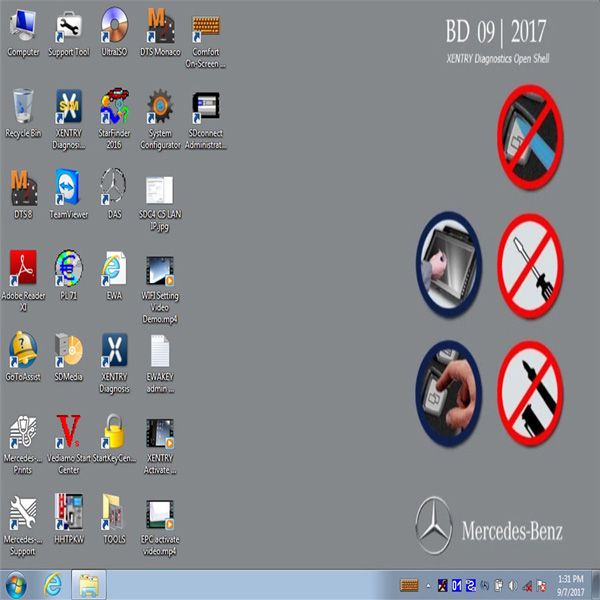Open Action Center flag tray icon

[x=541, y=585]
